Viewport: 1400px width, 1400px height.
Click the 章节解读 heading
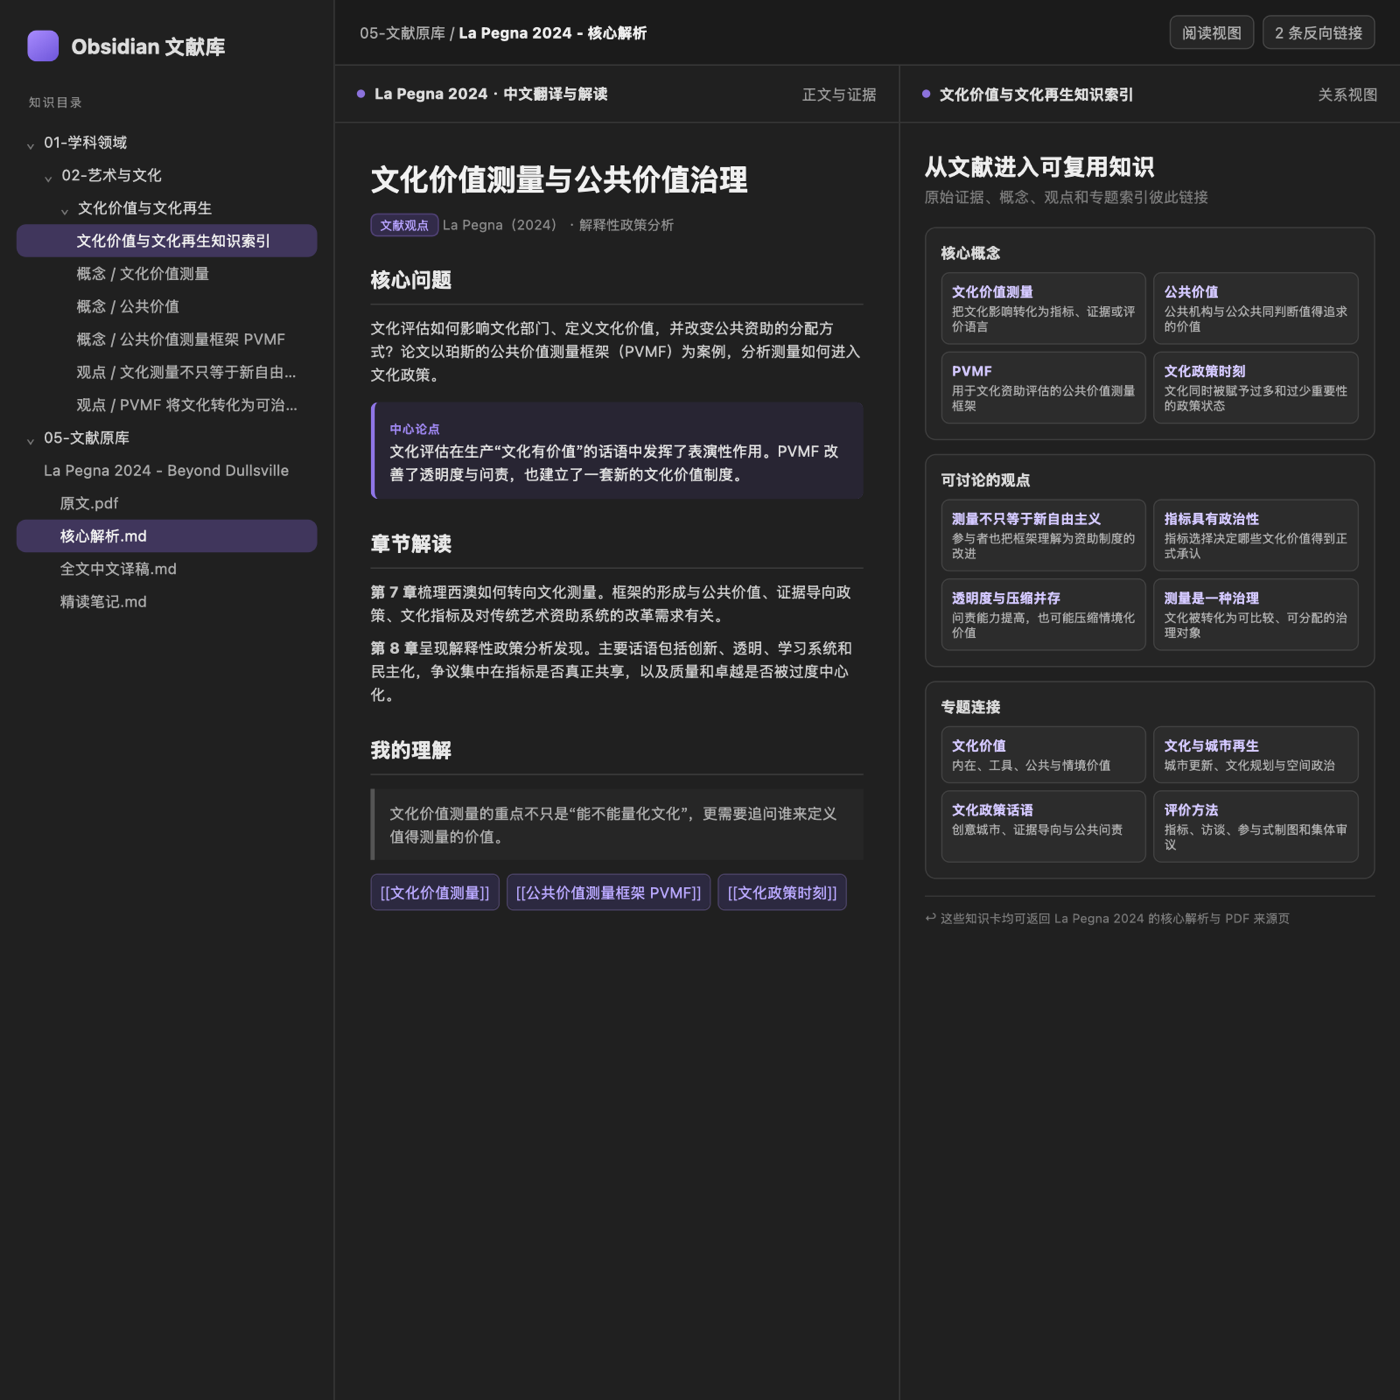(x=411, y=544)
